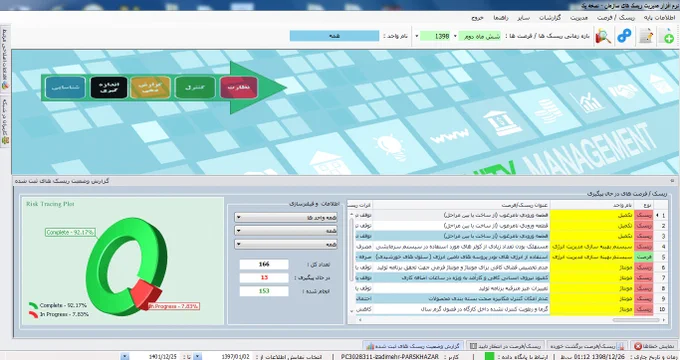Open the گزارشات menu
Image resolution: width=680 pixels, height=360 pixels.
click(x=550, y=18)
